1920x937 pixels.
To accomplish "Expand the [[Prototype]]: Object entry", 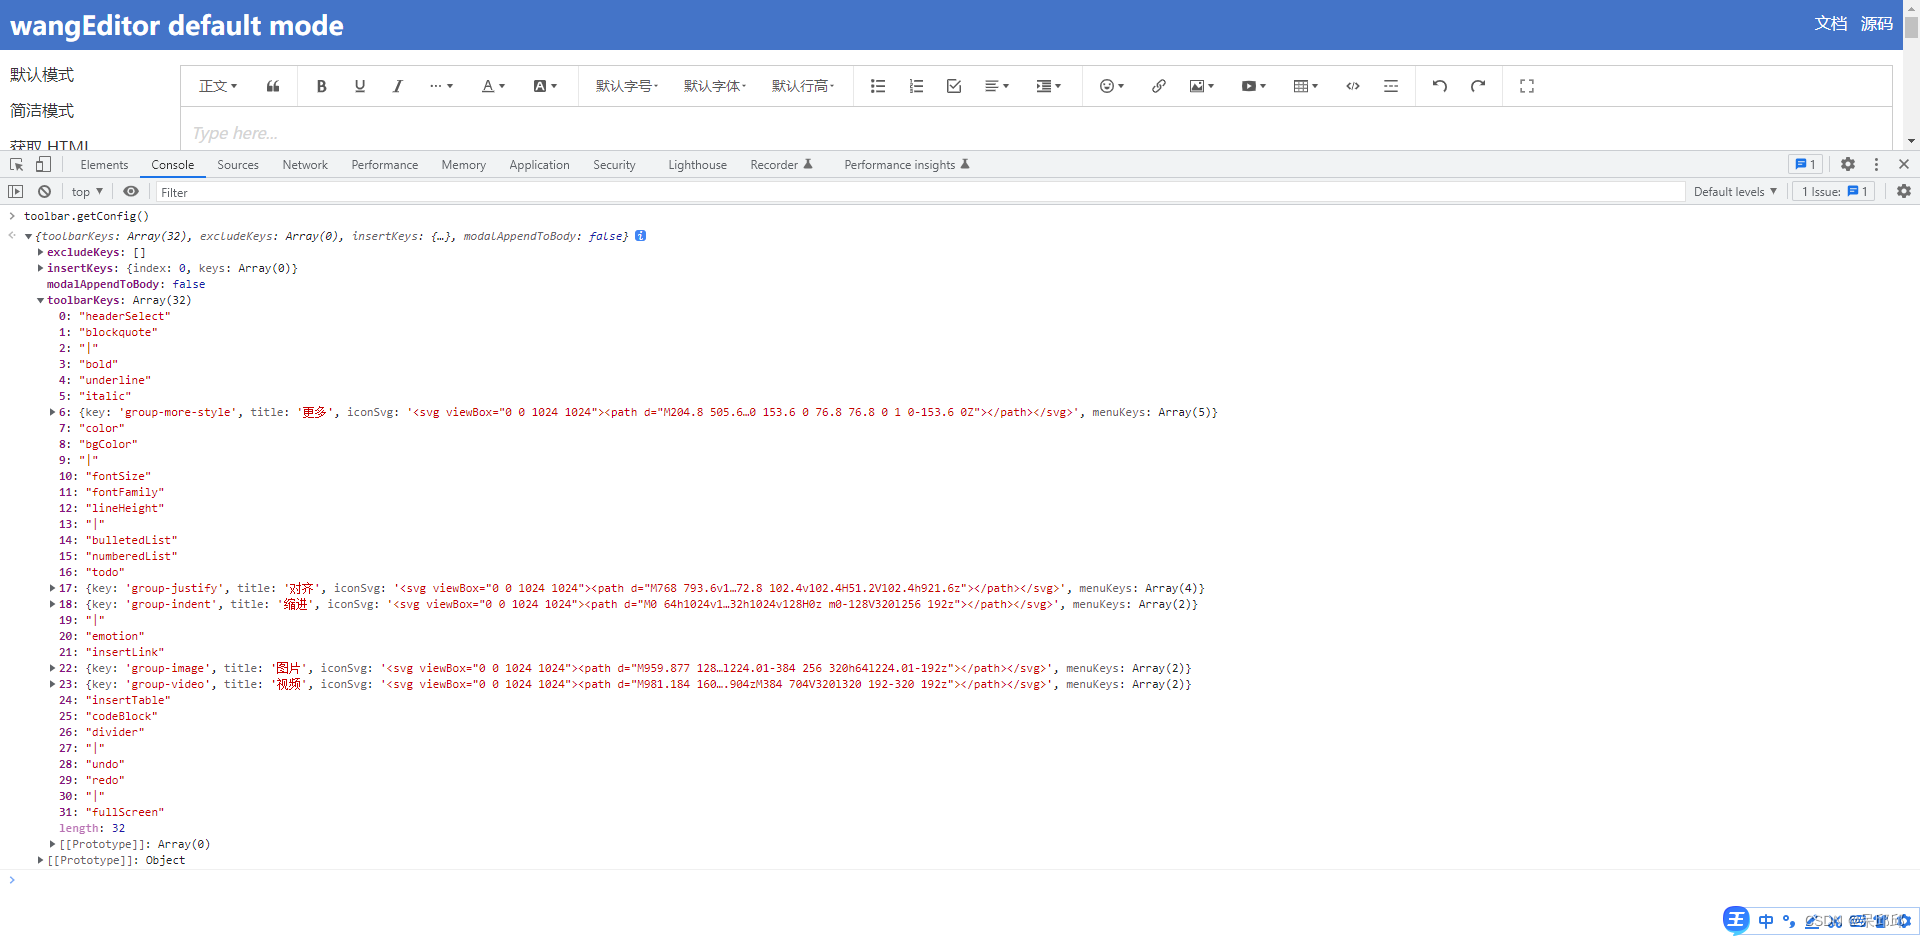I will [40, 860].
